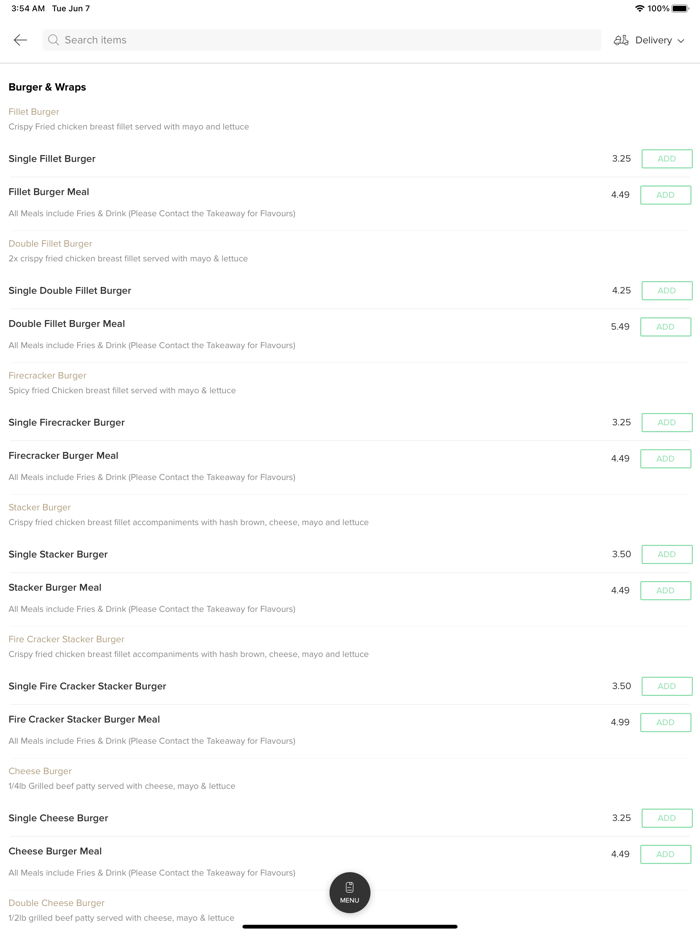Type in the Search items field
Image resolution: width=700 pixels, height=934 pixels.
(330, 40)
